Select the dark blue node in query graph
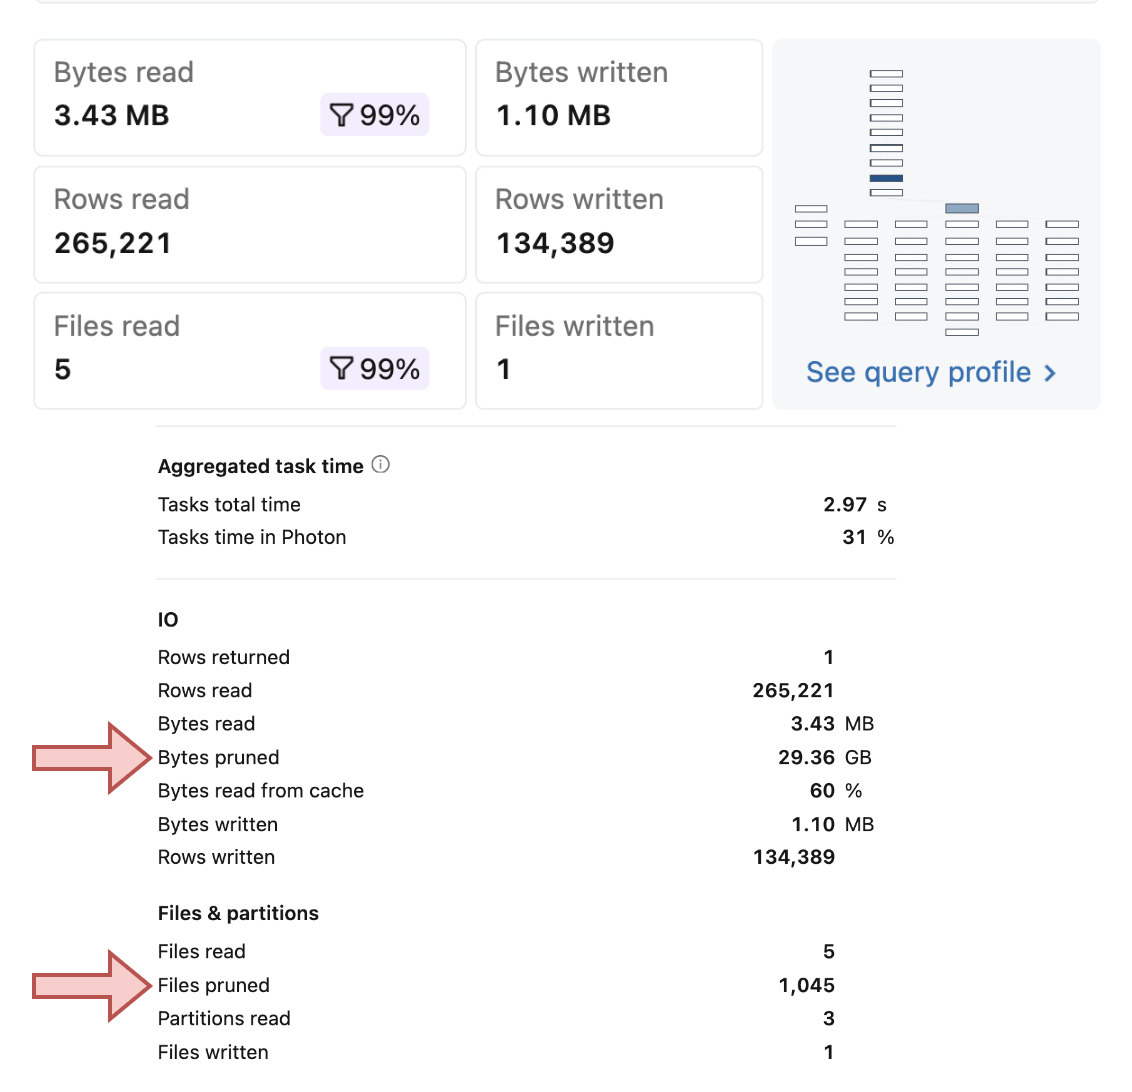This screenshot has height=1092, width=1132. coord(886,178)
